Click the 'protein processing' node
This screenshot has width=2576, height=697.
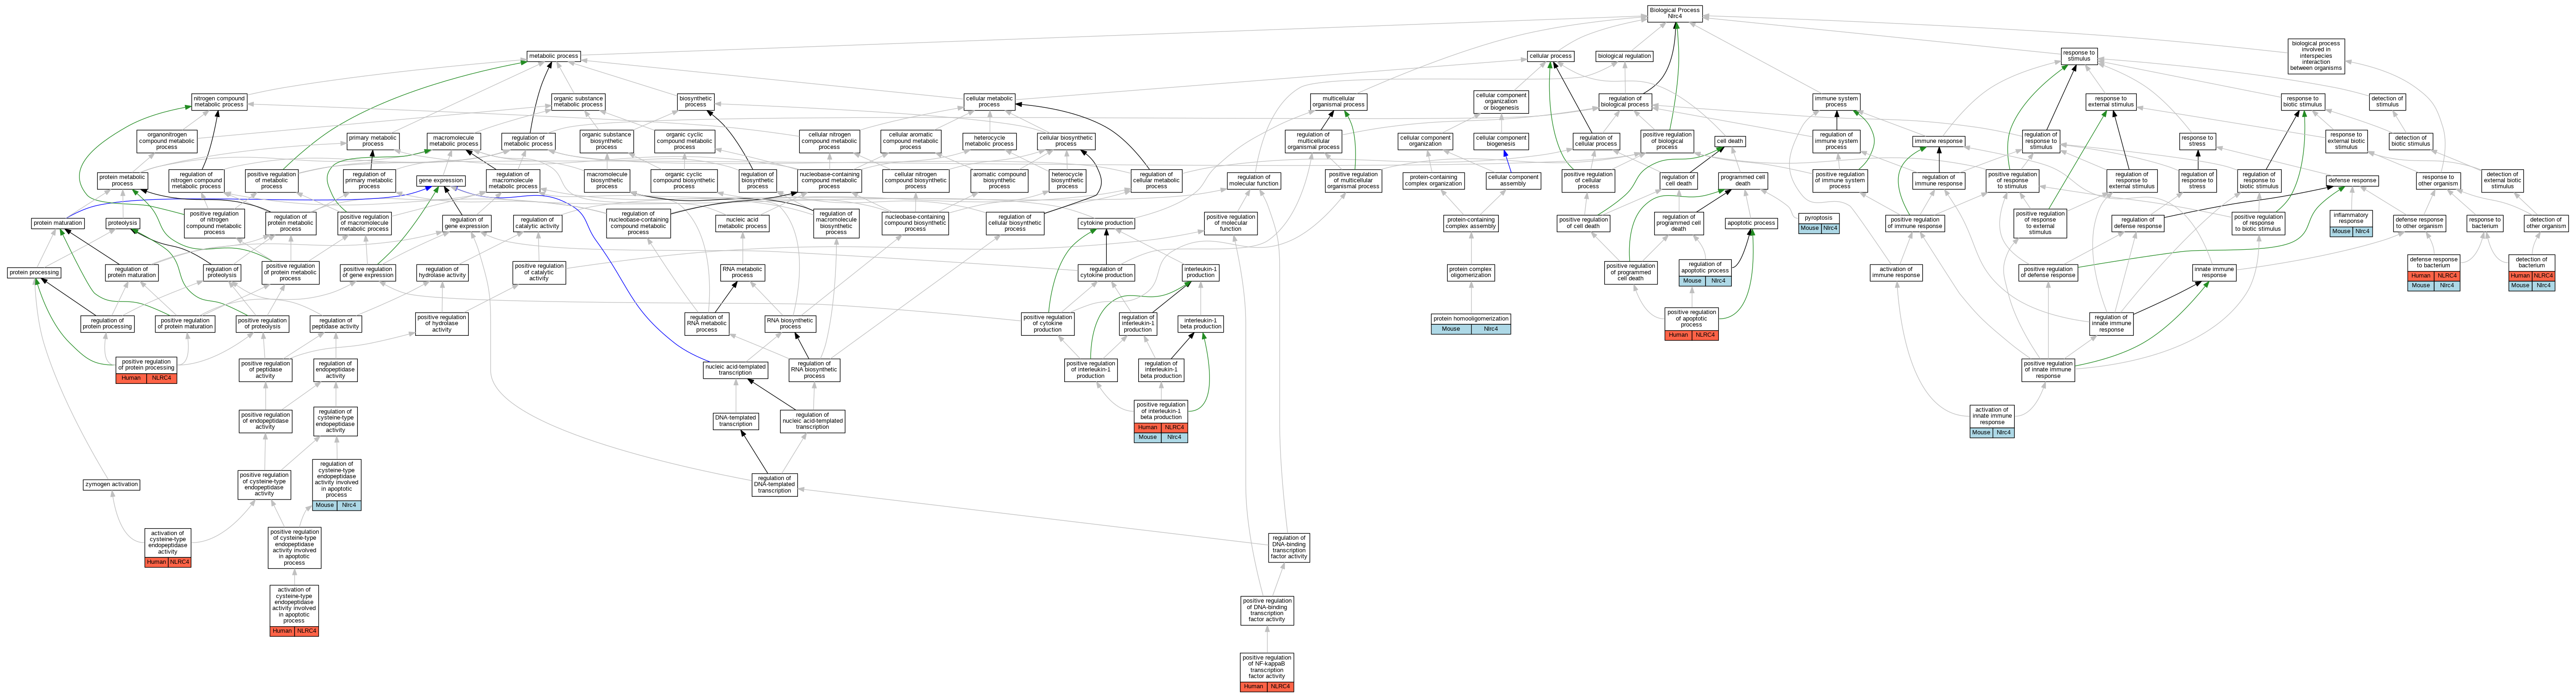[x=34, y=272]
